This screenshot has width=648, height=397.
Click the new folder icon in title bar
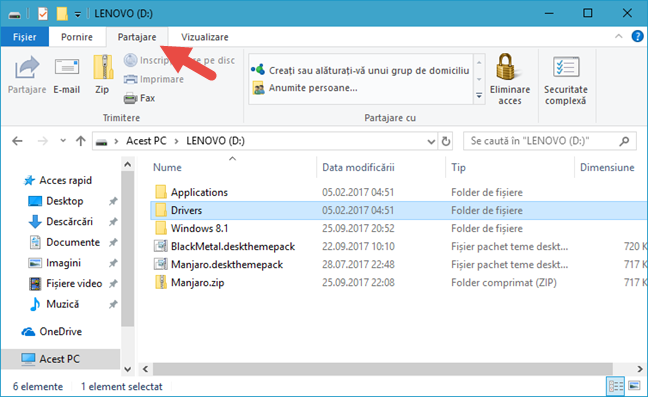(x=62, y=14)
